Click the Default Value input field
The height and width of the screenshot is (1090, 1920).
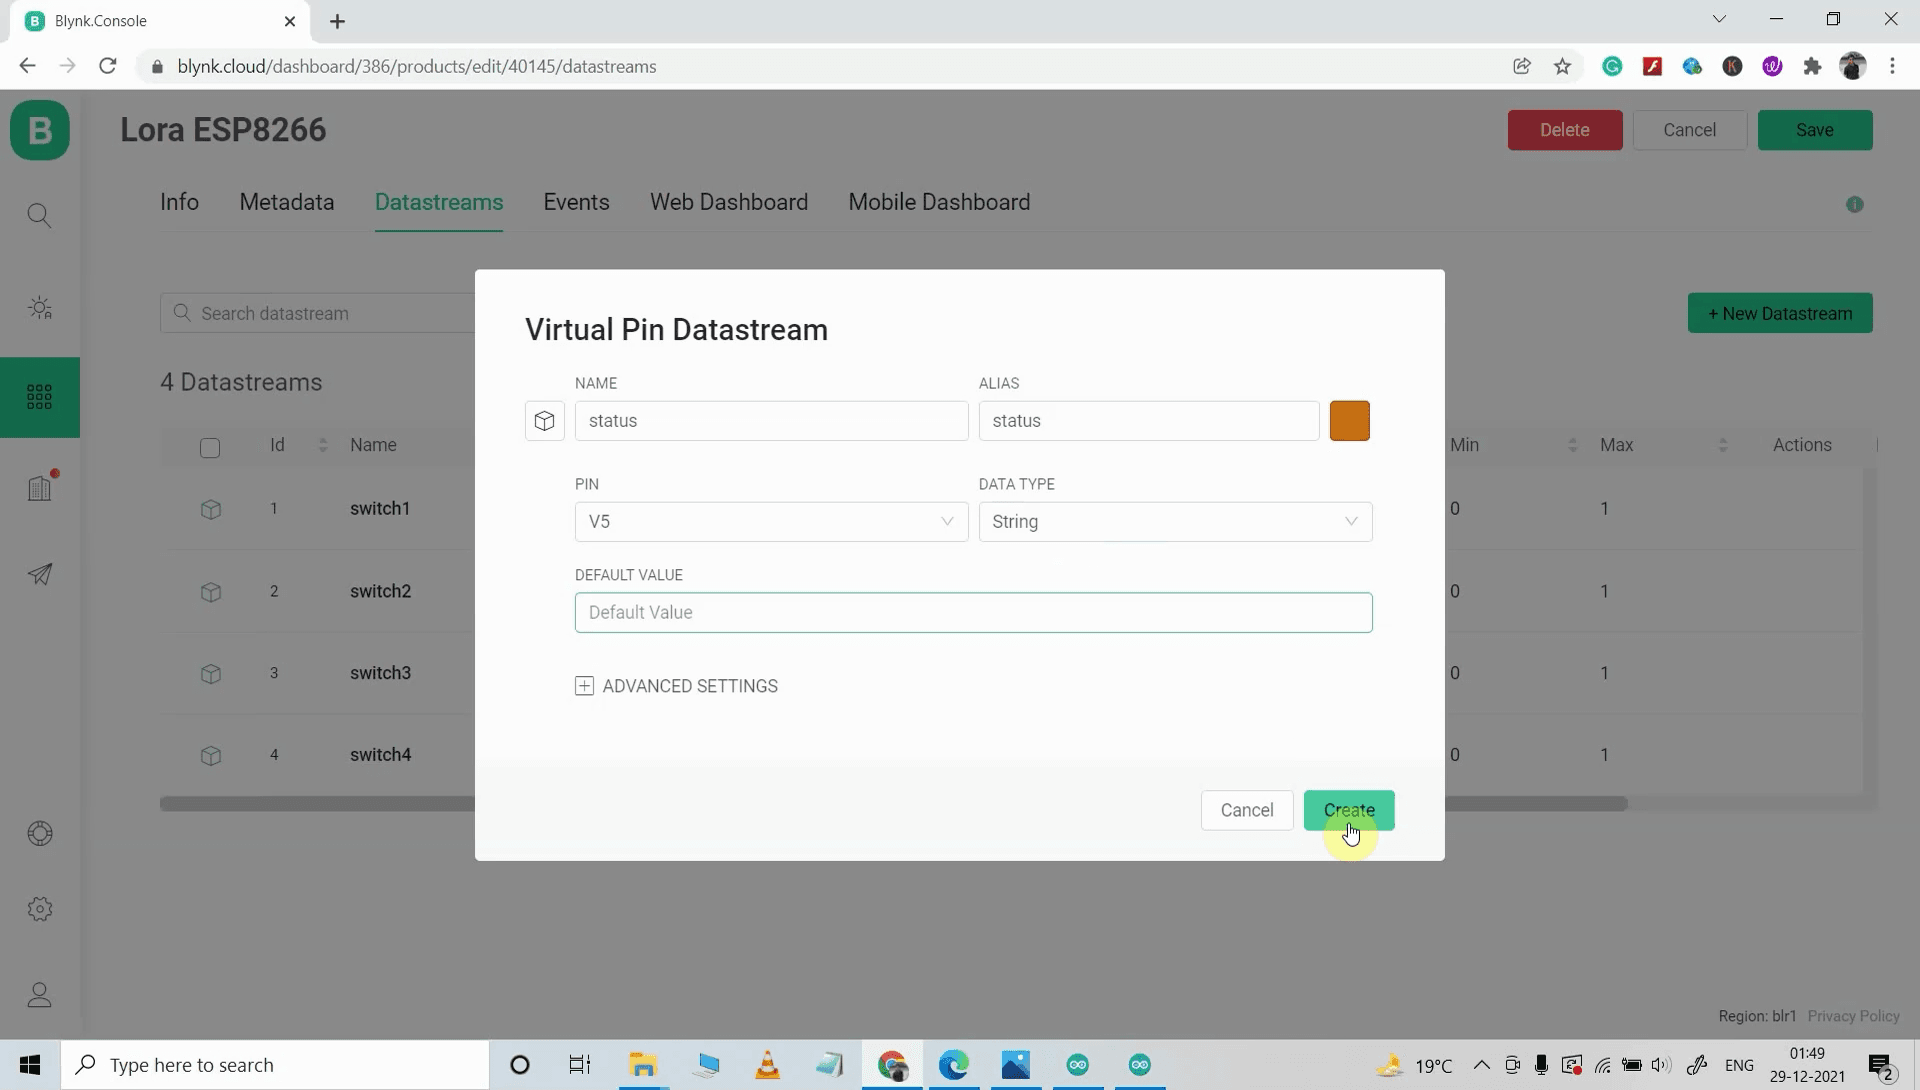[x=974, y=612]
